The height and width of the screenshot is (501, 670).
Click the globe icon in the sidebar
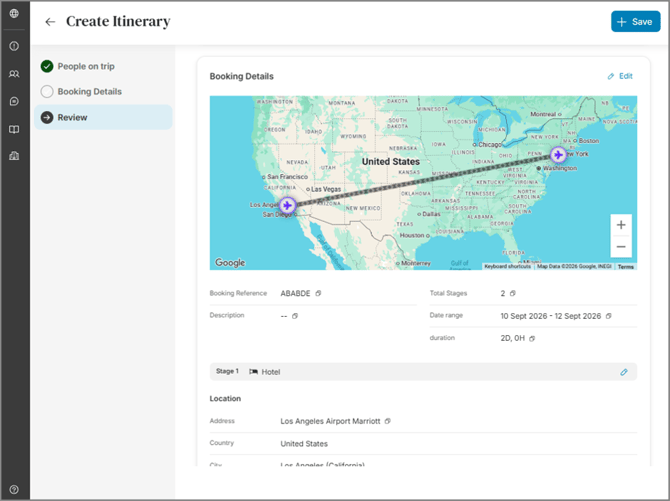click(14, 13)
